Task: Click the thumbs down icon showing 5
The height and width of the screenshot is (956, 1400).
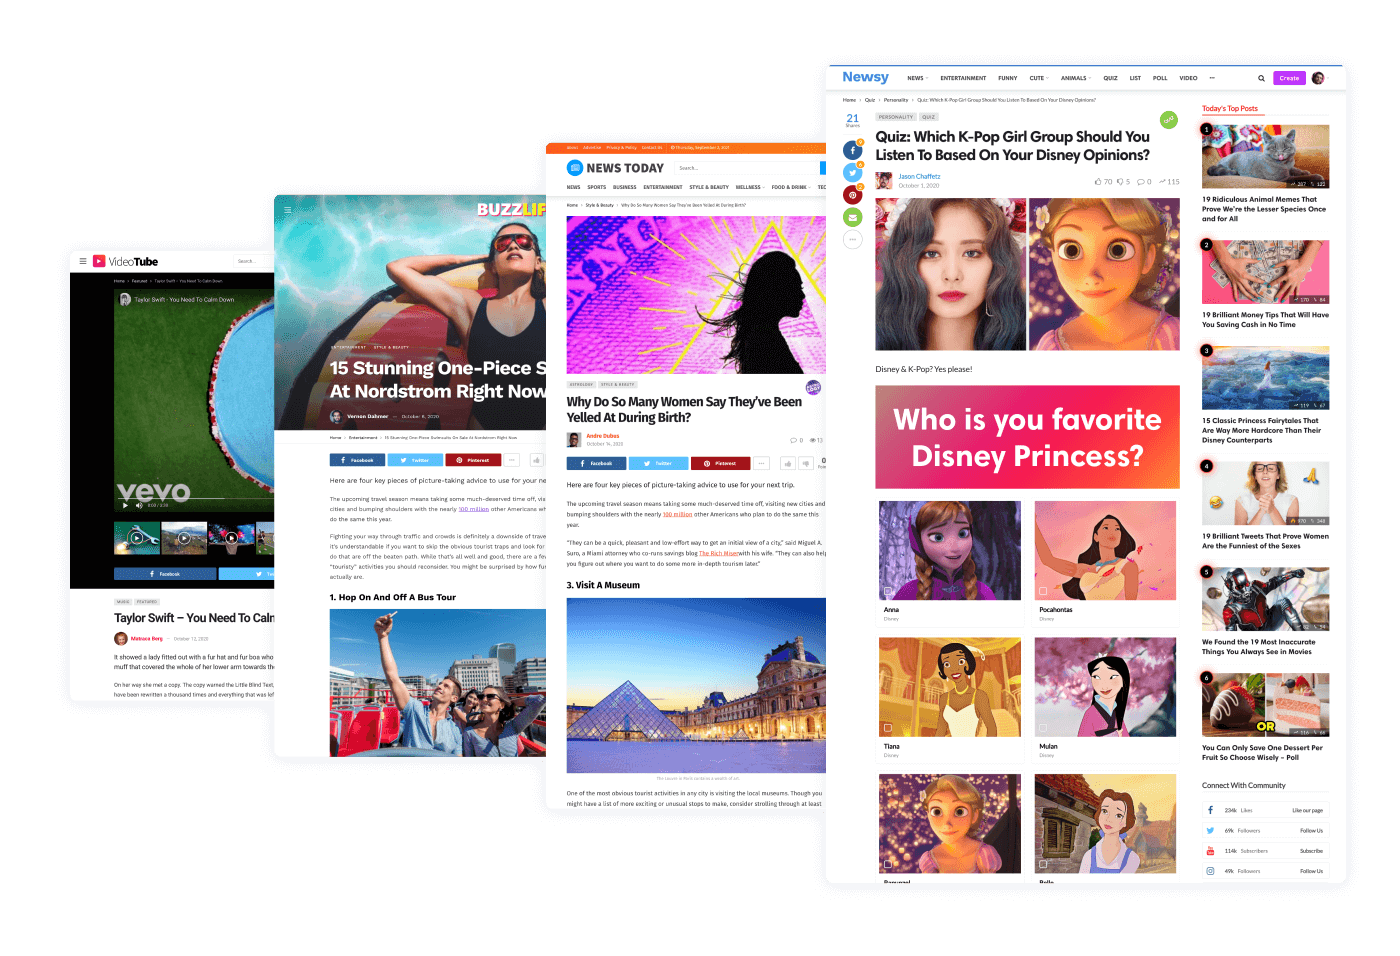Action: (1120, 182)
